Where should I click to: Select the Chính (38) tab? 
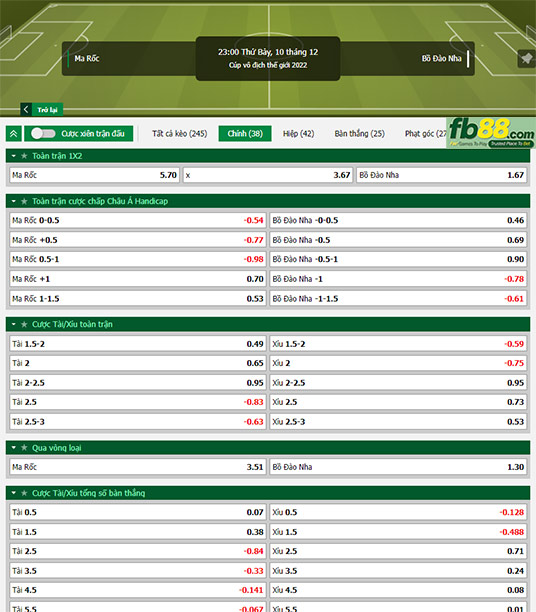click(x=245, y=133)
